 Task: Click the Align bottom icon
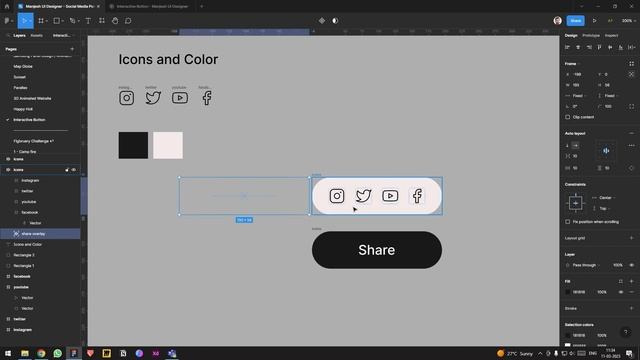point(620,47)
